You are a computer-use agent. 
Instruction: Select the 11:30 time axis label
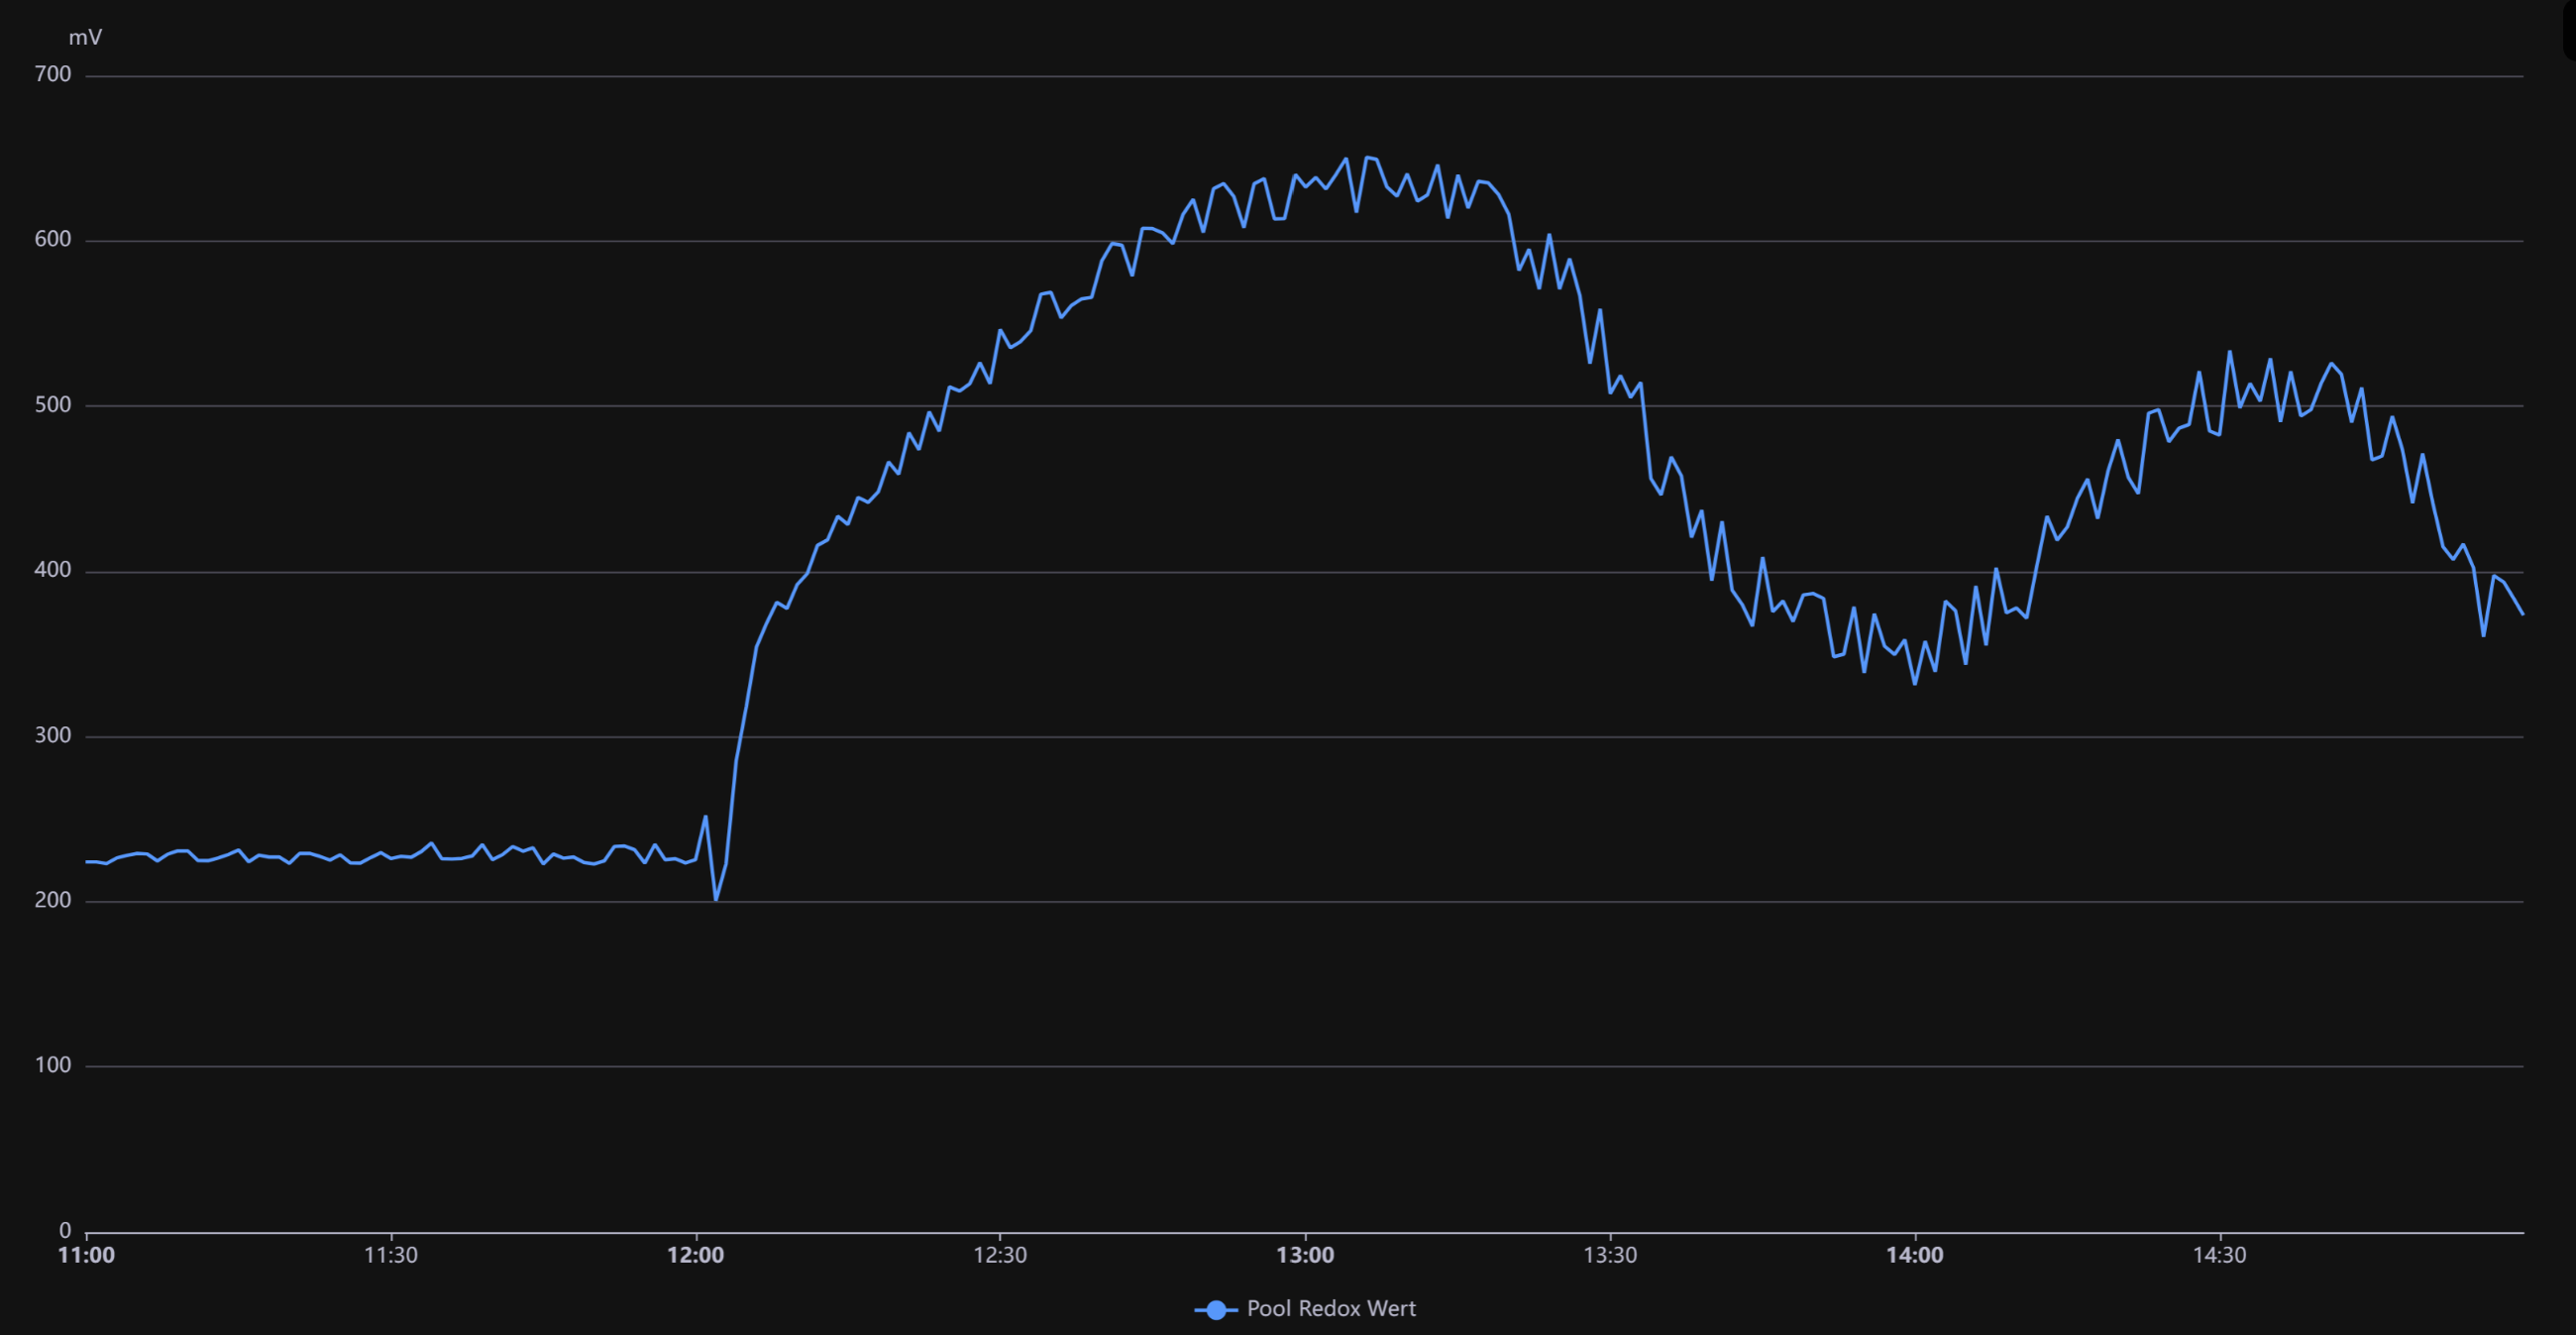[x=390, y=1255]
